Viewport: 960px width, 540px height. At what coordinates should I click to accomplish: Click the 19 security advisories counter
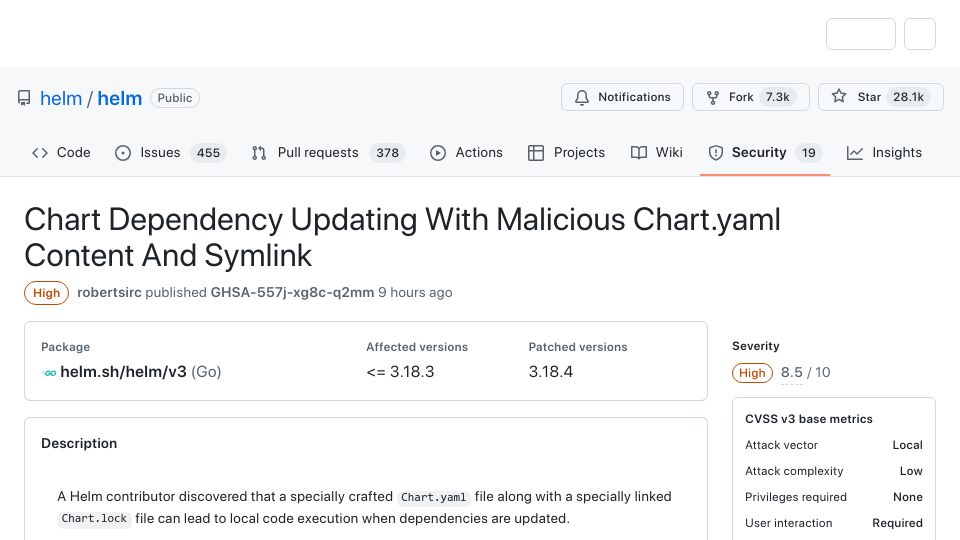[809, 153]
